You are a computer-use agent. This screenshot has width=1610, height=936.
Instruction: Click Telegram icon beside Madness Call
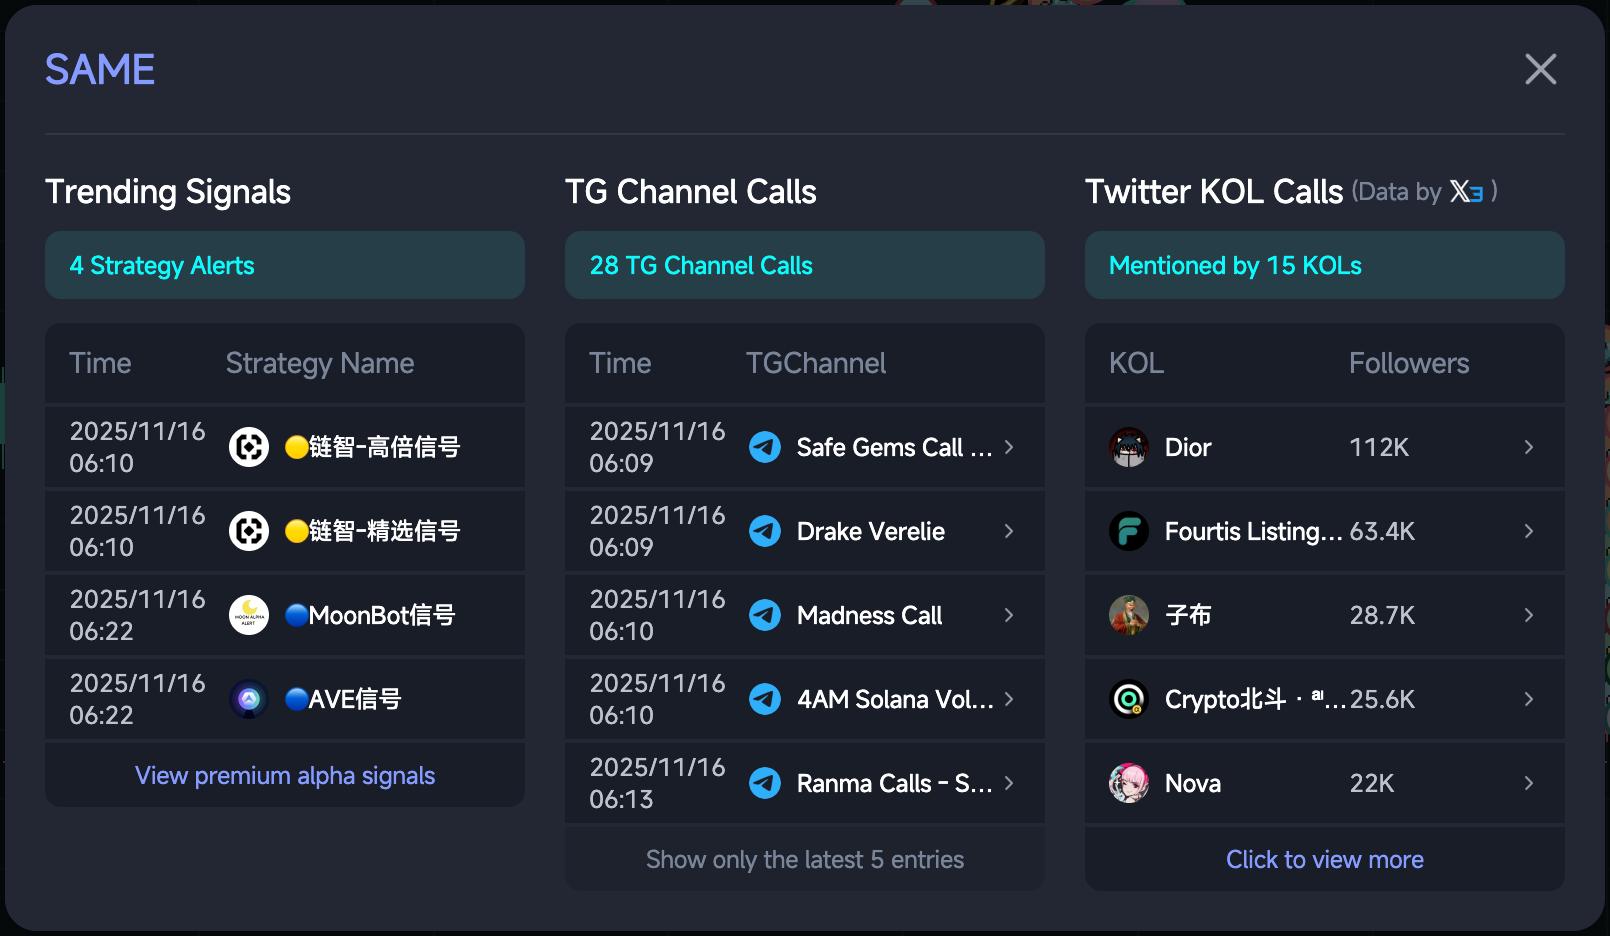point(765,615)
